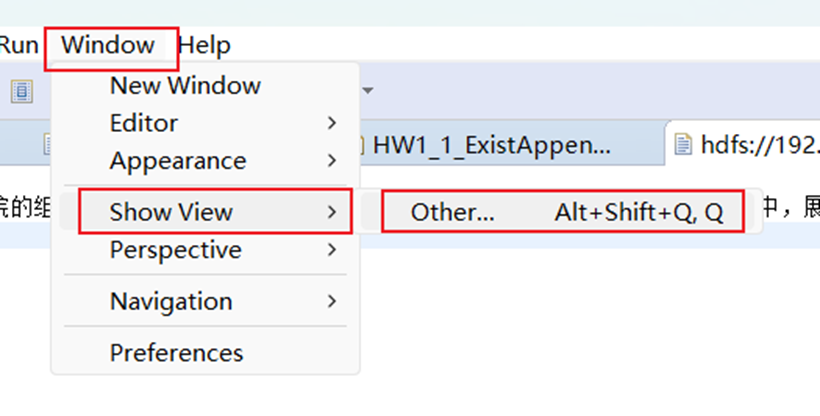
Task: Click the list-style icon in the toolbar
Action: pyautogui.click(x=22, y=91)
